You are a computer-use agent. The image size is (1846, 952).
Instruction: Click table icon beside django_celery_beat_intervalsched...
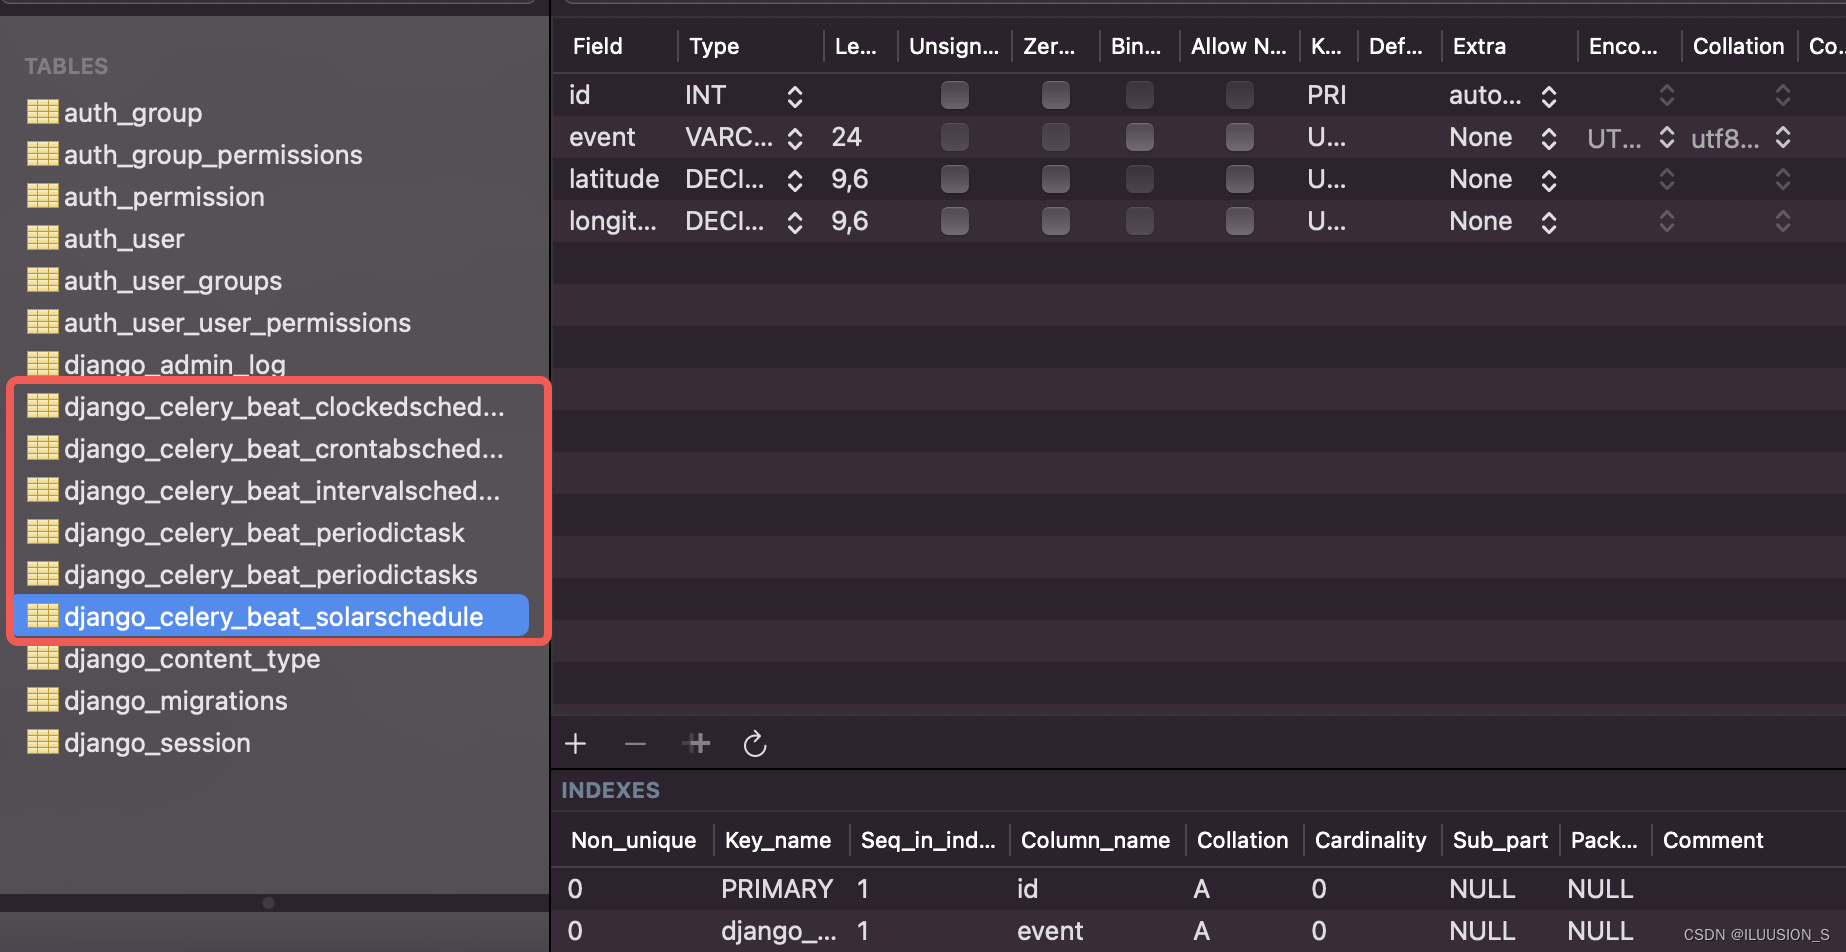coord(42,490)
